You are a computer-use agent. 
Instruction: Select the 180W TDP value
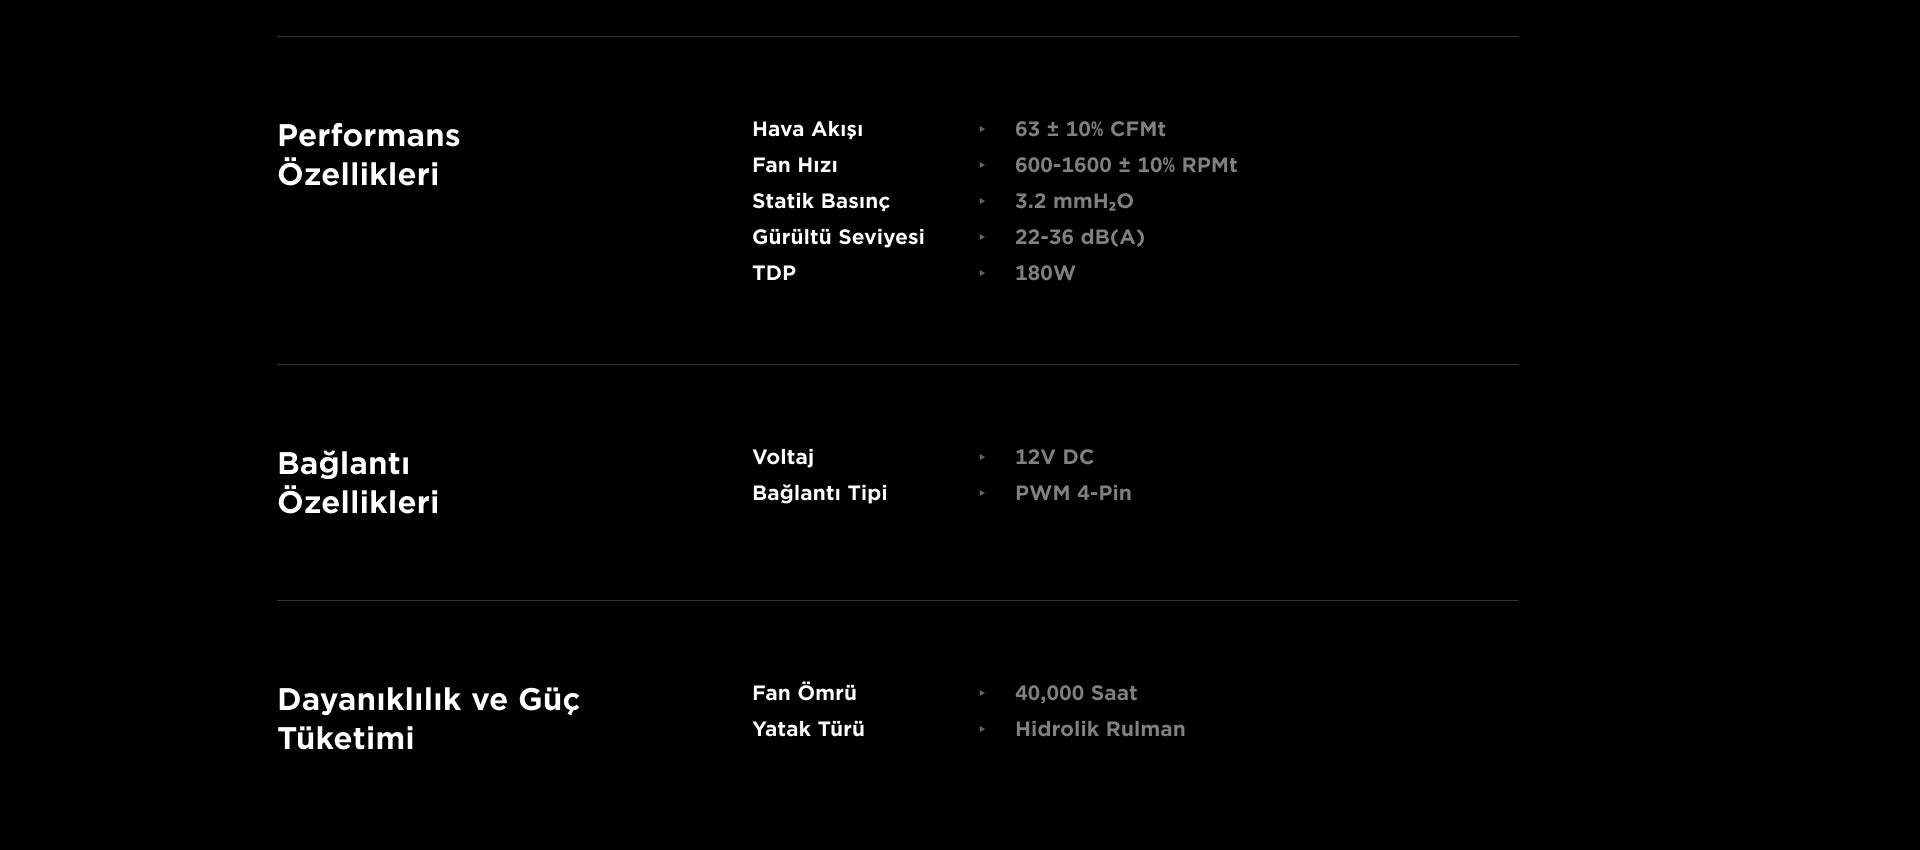click(1045, 273)
